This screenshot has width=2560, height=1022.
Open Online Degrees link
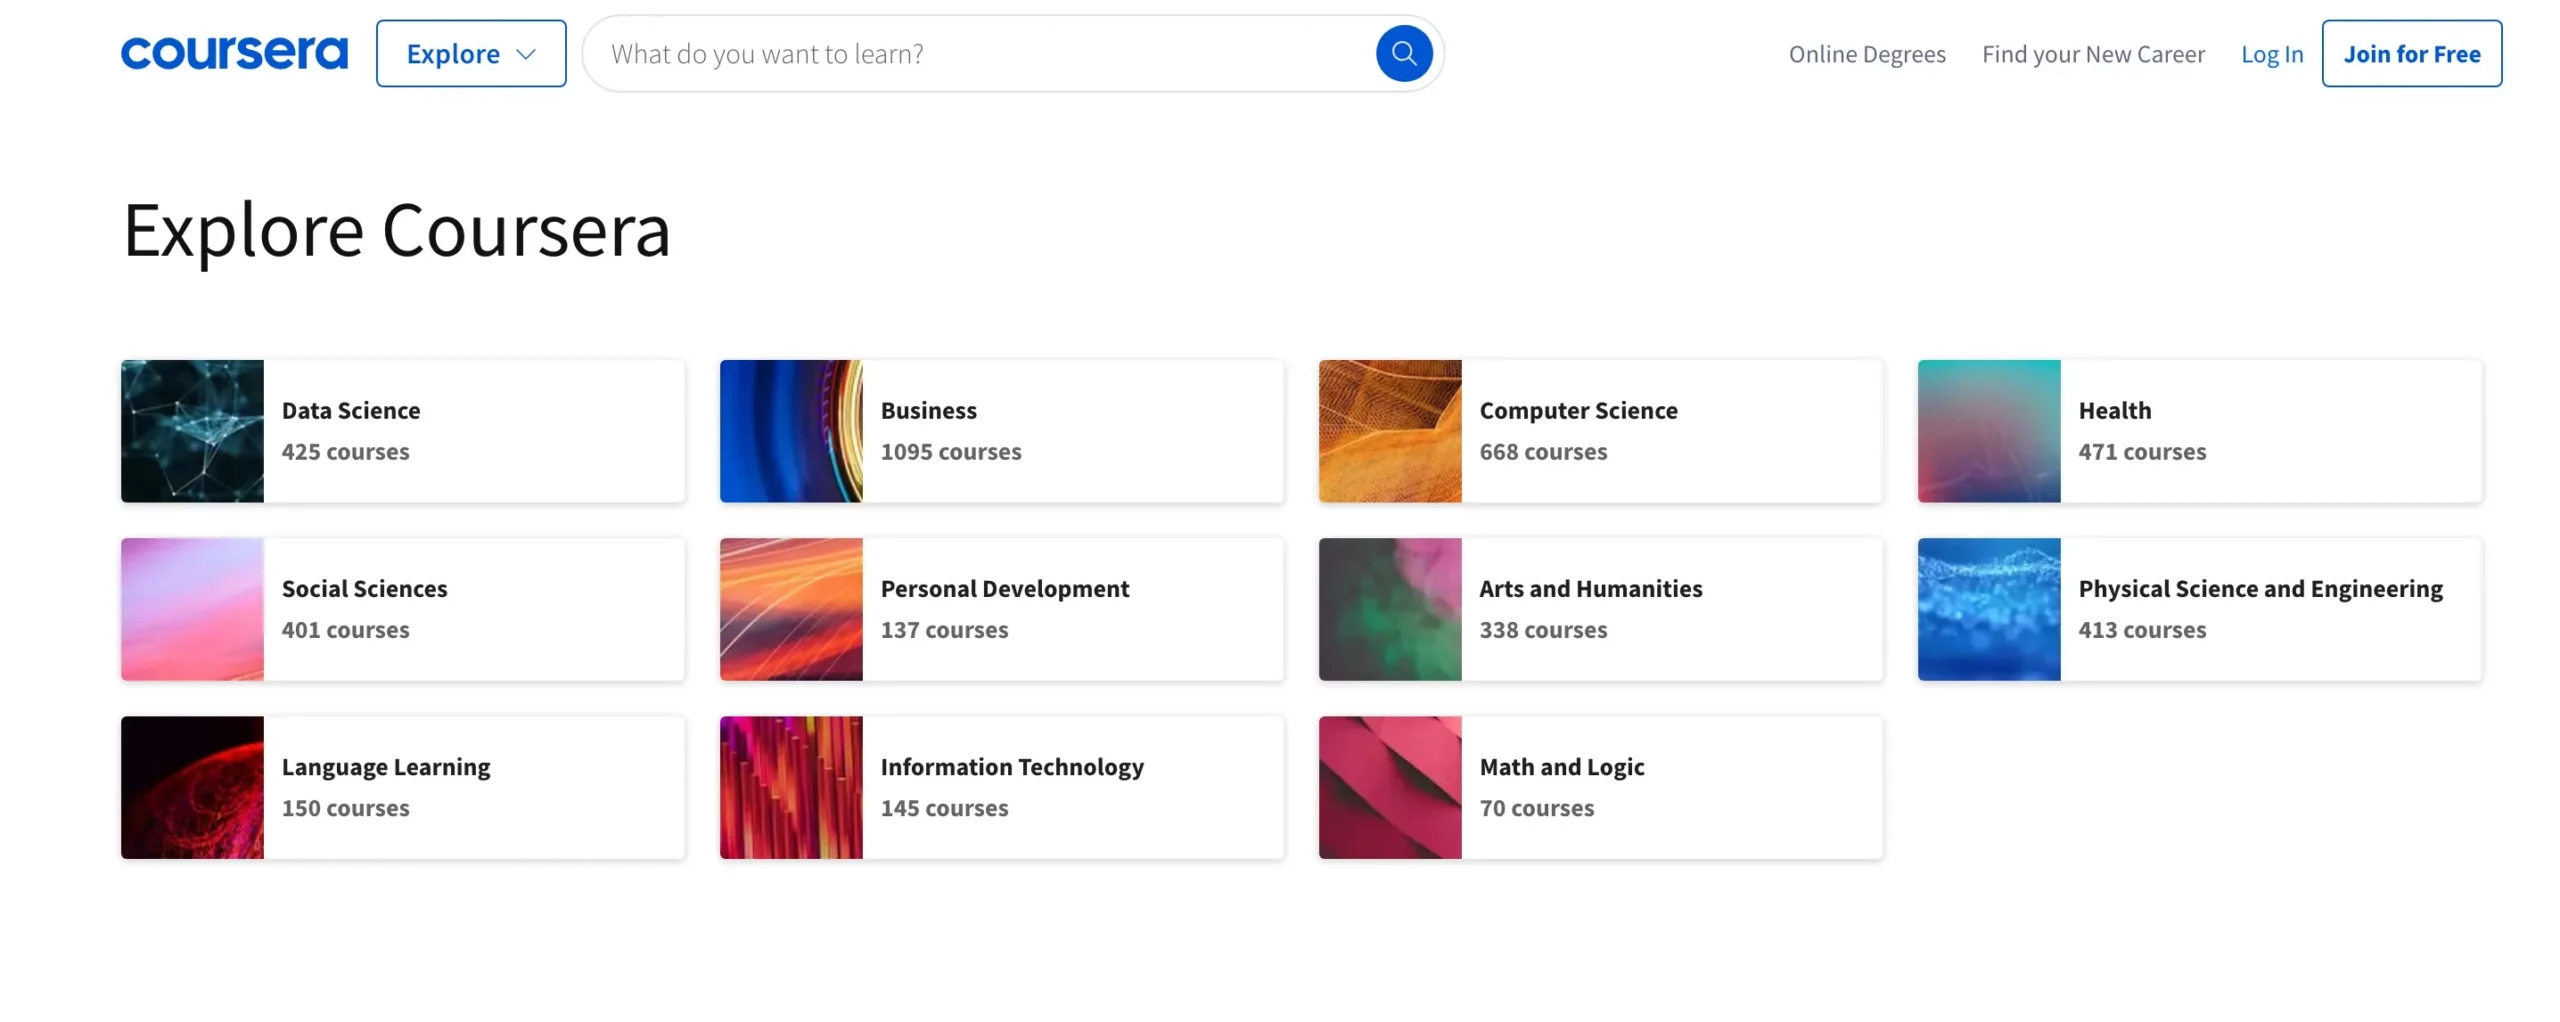pyautogui.click(x=1865, y=54)
